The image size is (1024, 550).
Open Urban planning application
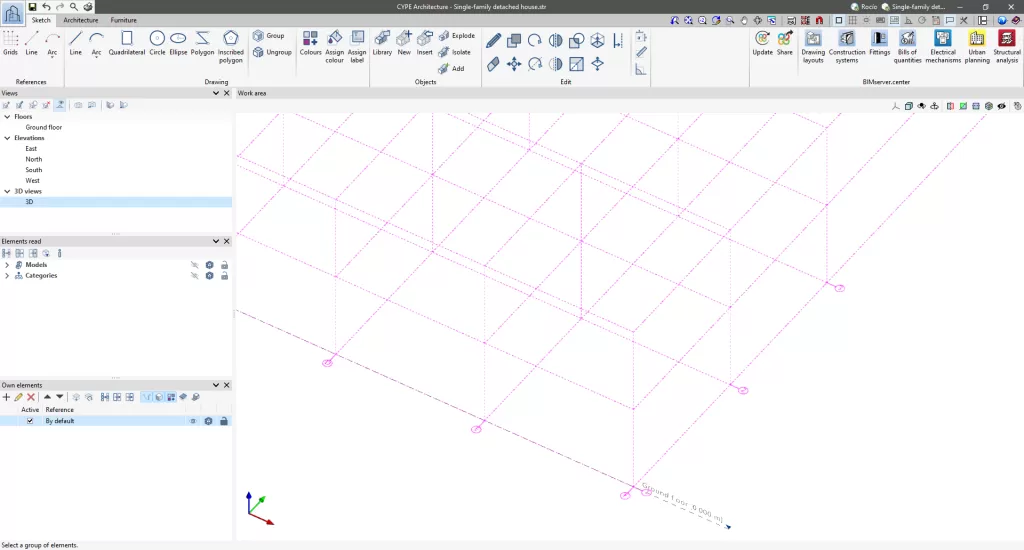point(977,46)
